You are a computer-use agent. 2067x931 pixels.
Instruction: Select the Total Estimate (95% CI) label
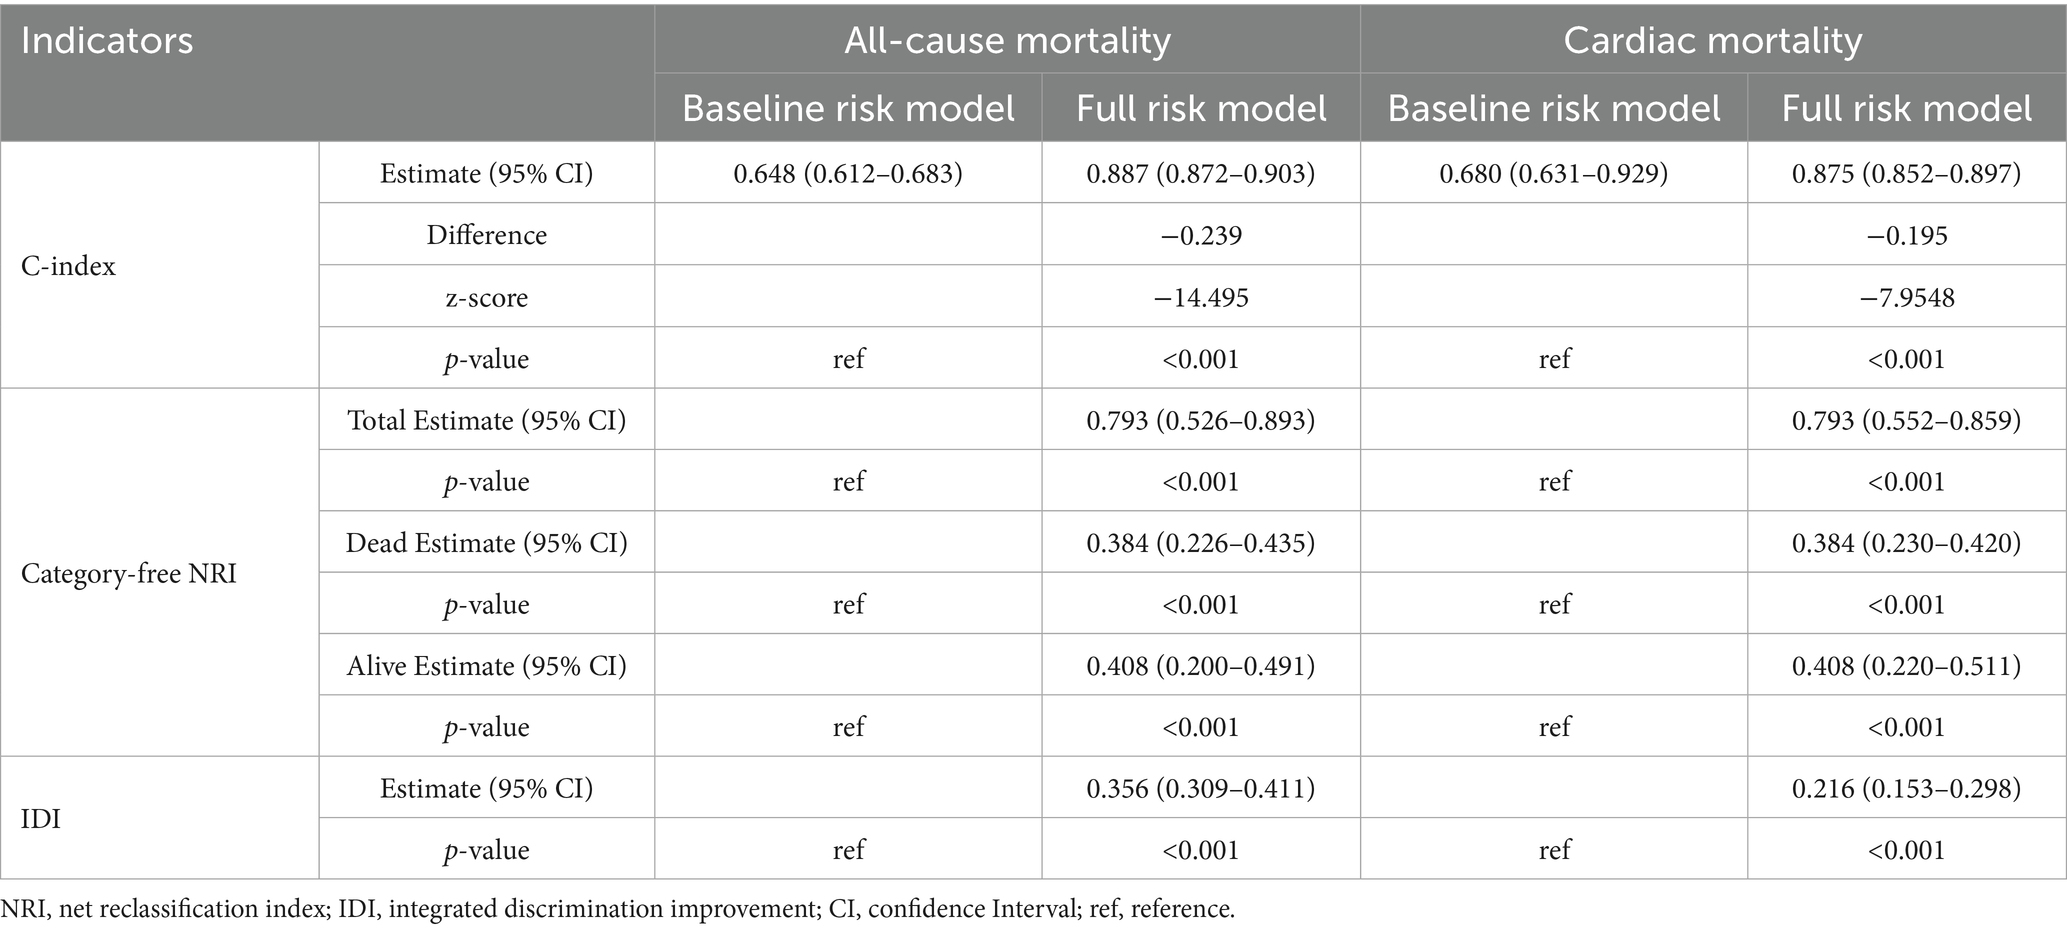487,420
